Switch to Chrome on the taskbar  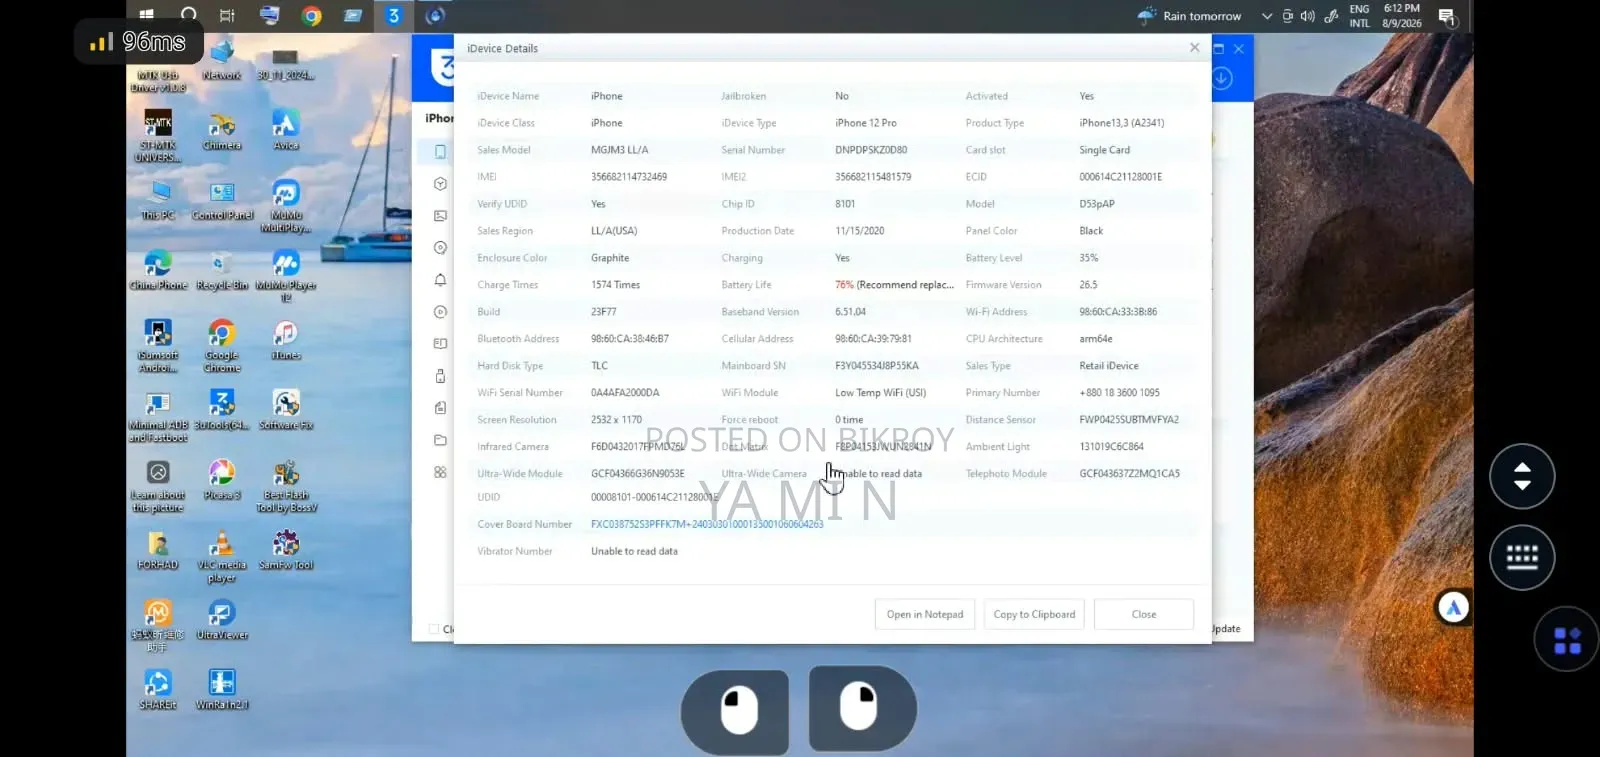pyautogui.click(x=311, y=15)
